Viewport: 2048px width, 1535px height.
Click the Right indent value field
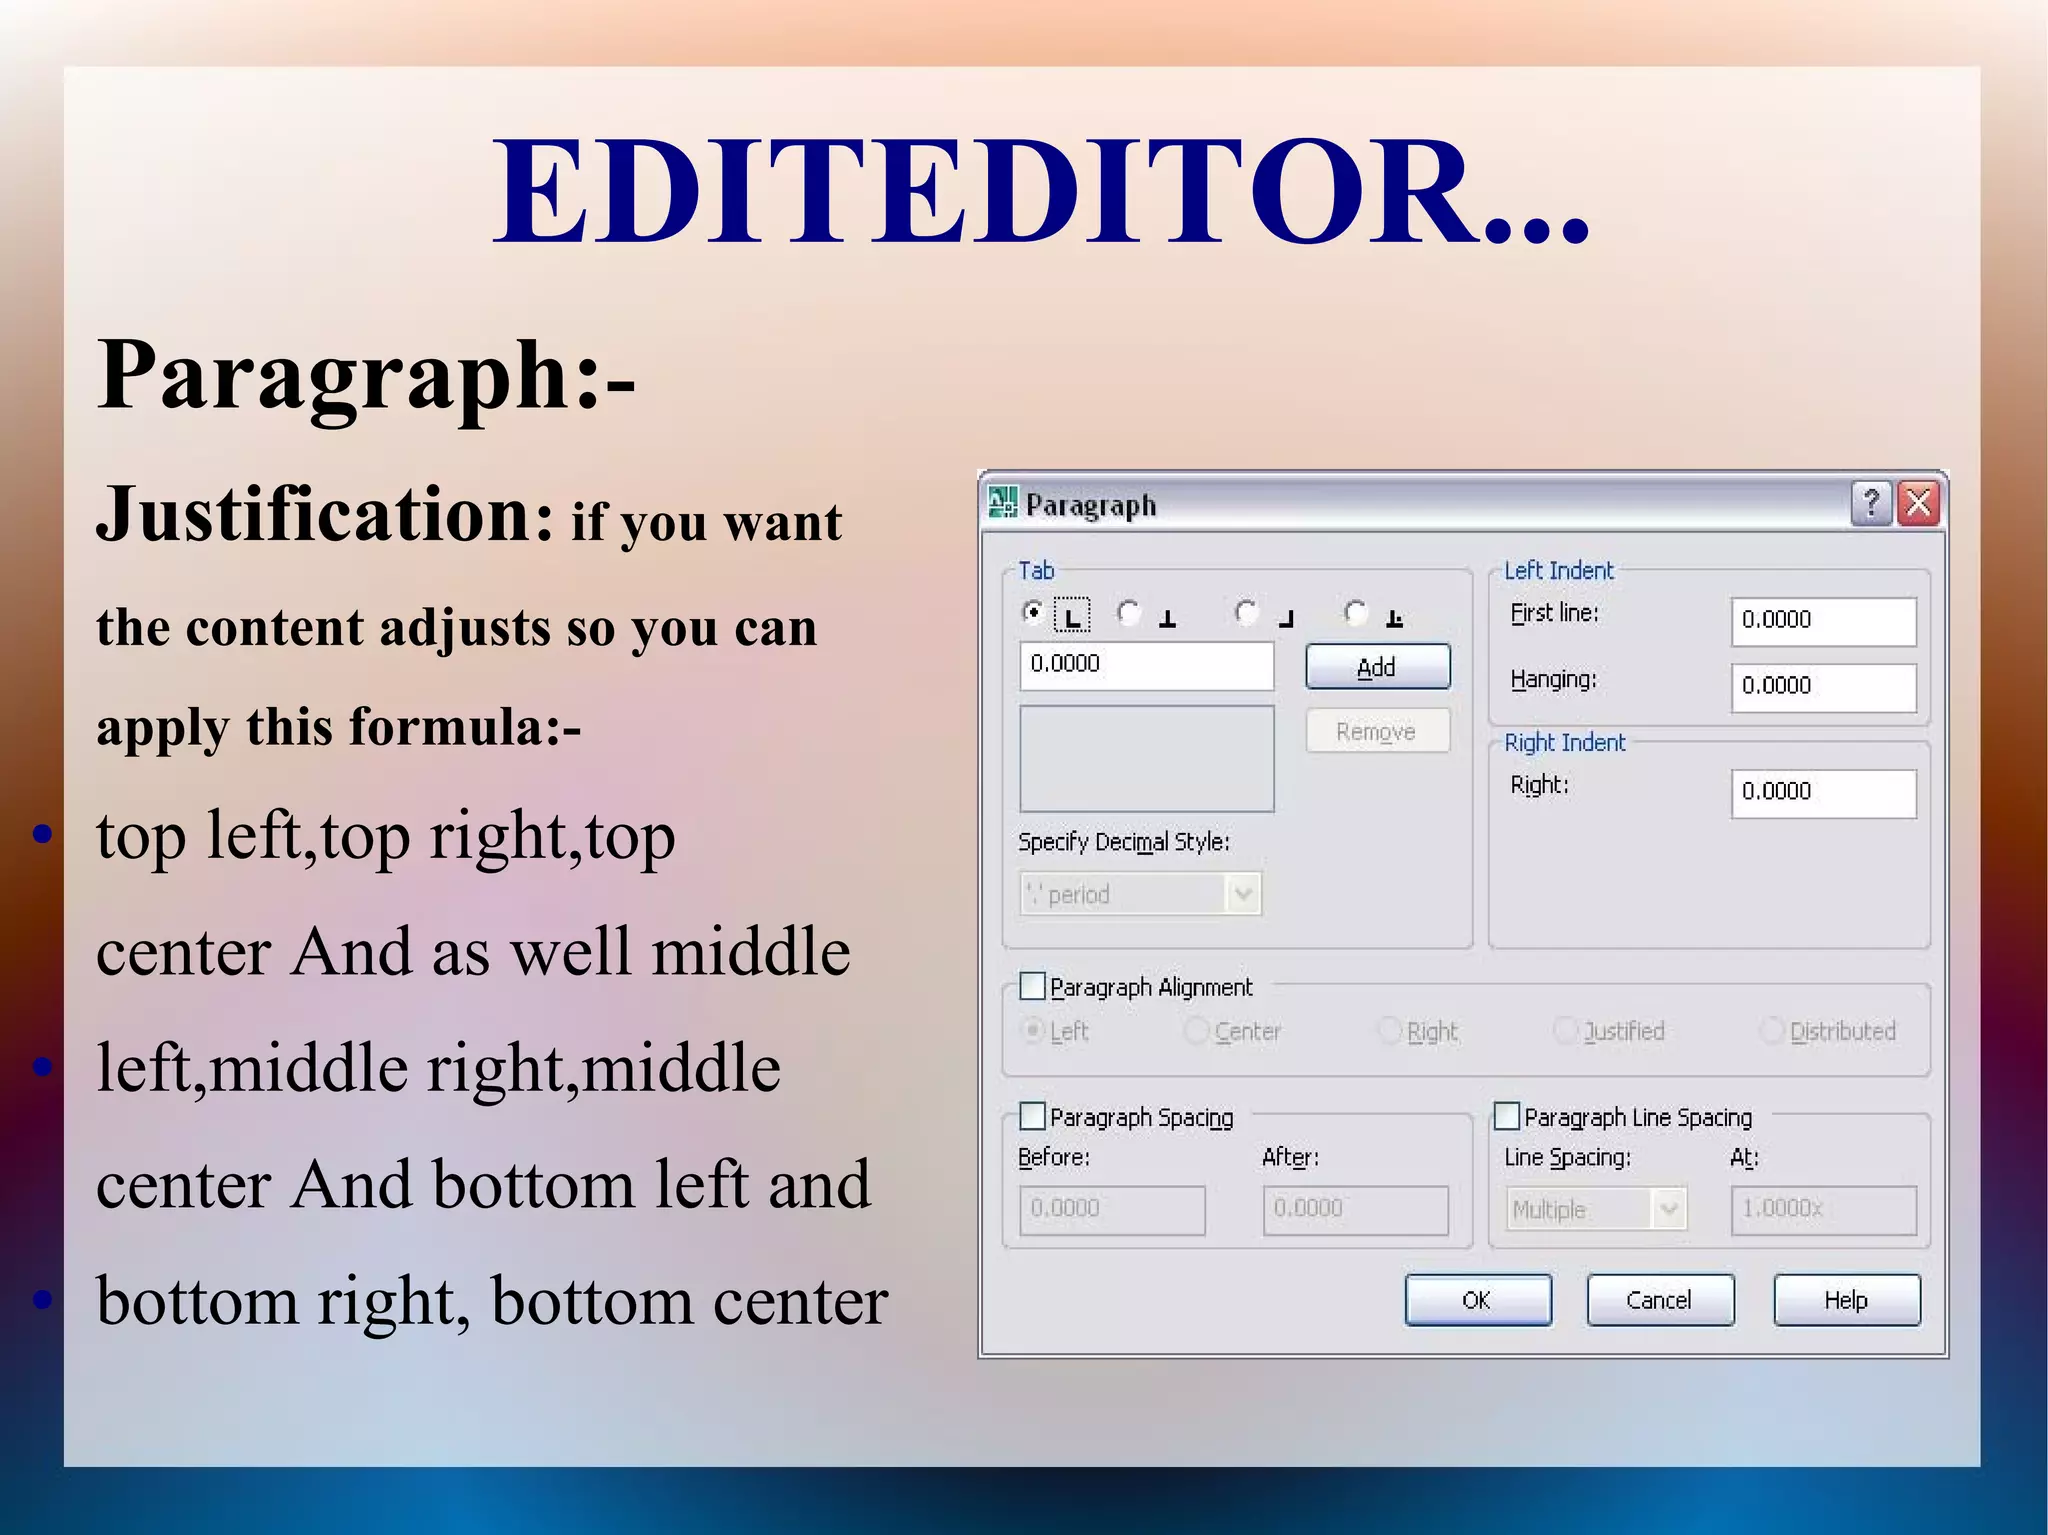point(1823,794)
